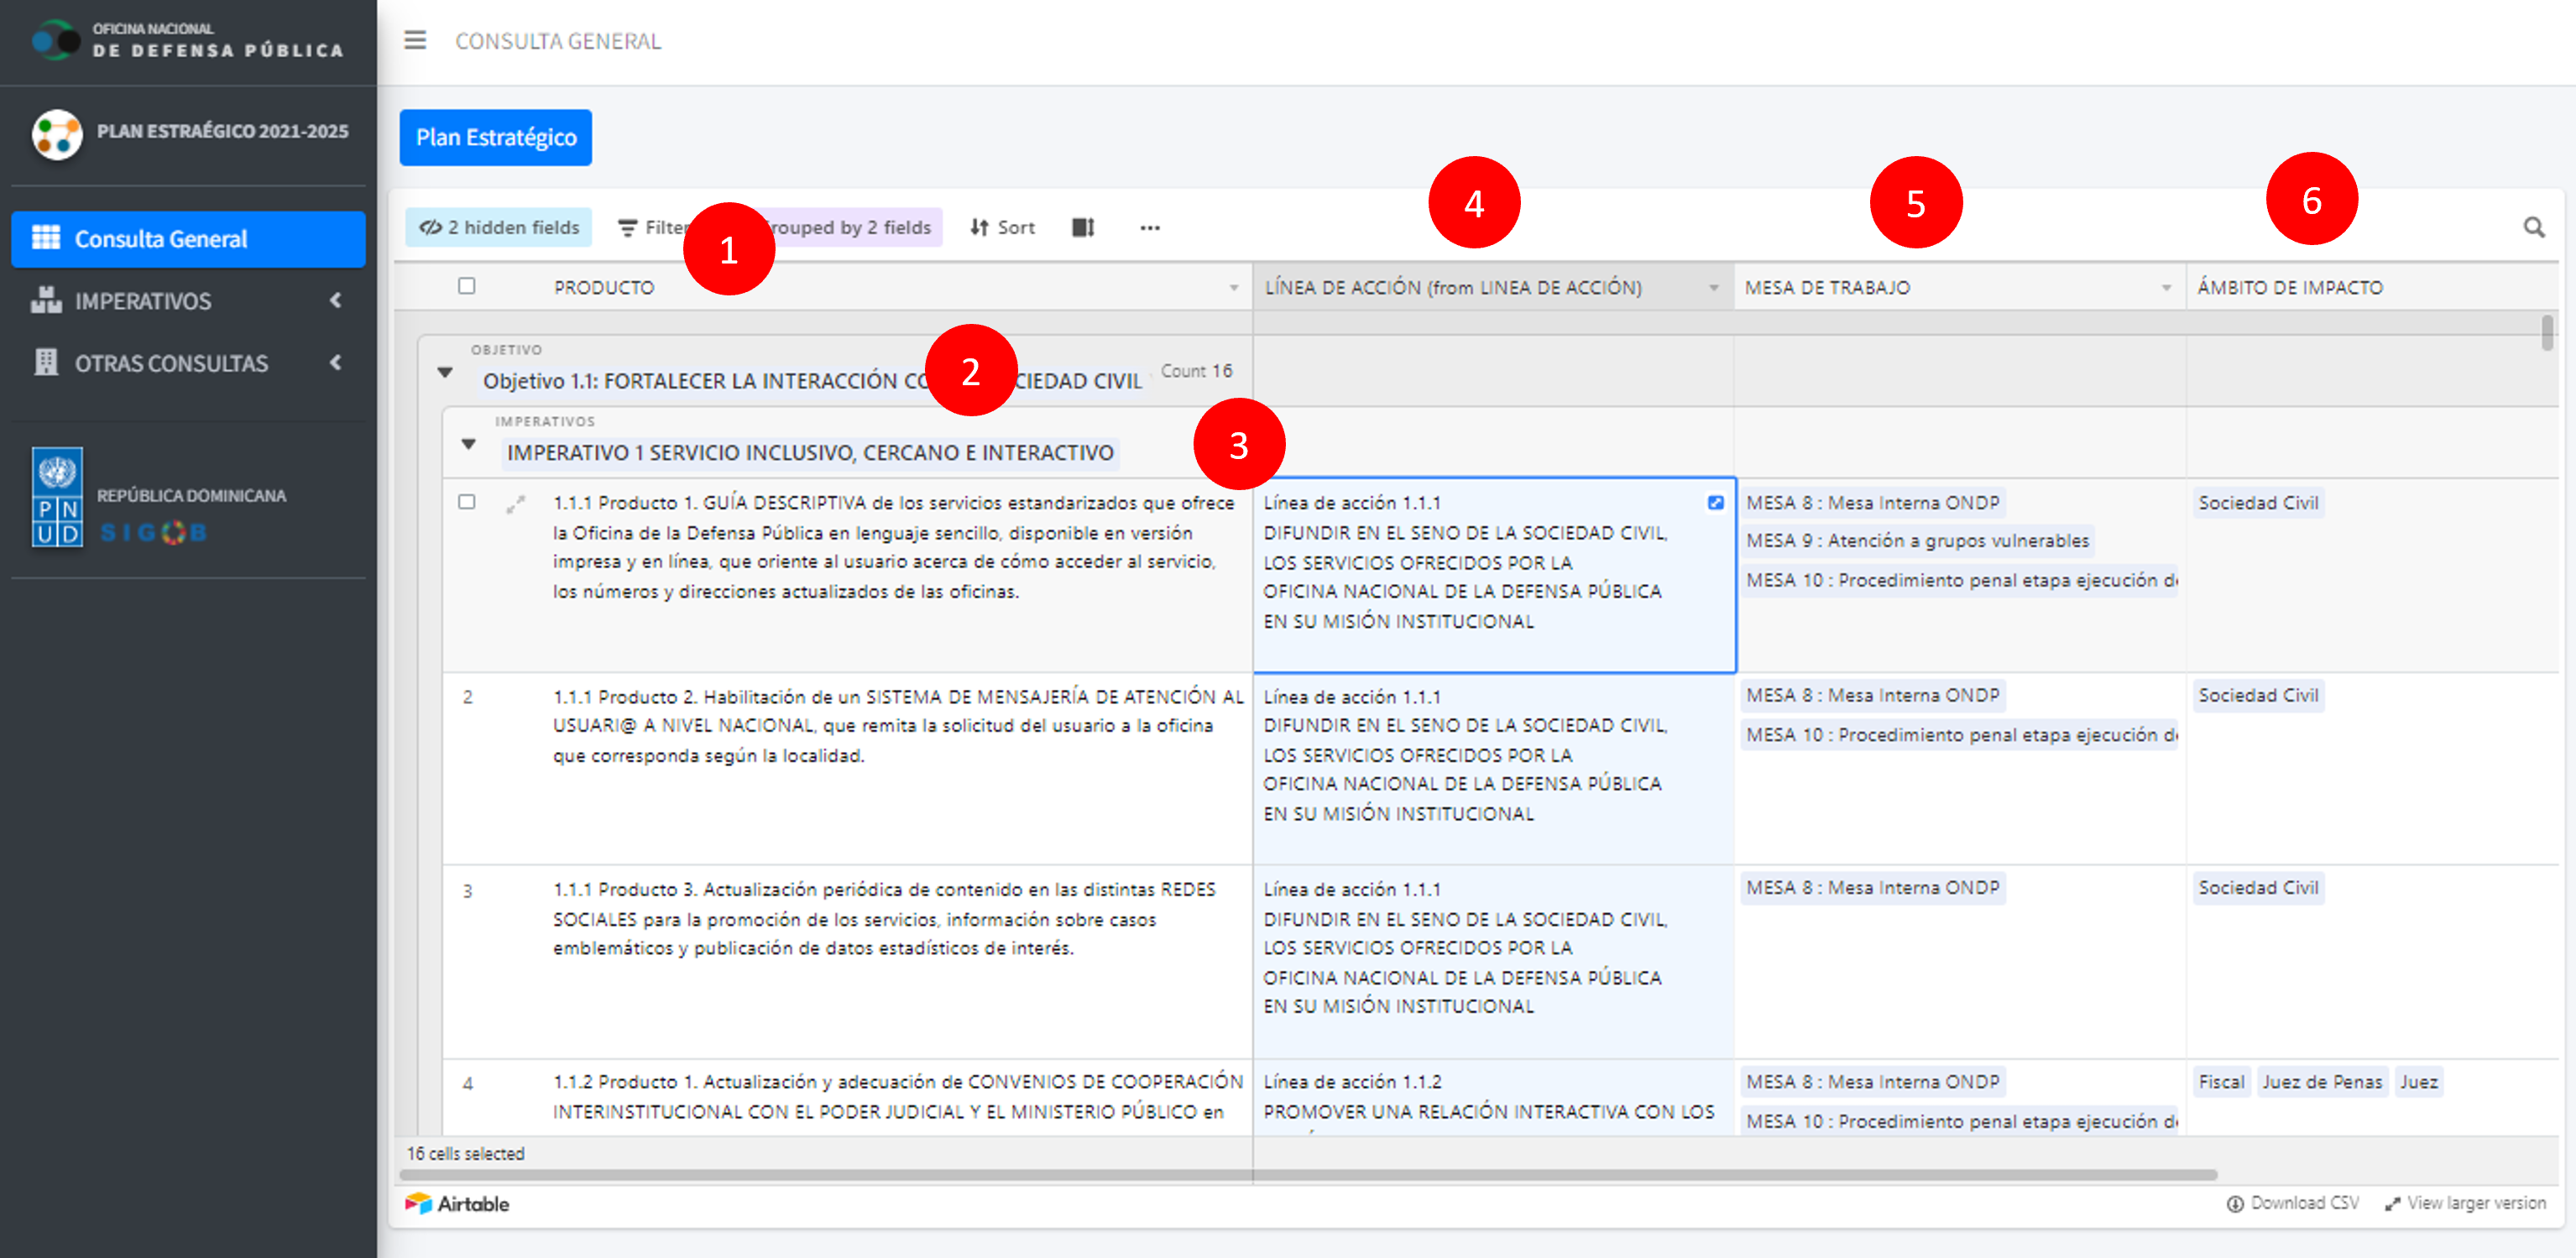Screen dimensions: 2576x1258
Task: Click the horizontal scrollbar at table bottom
Action: (1308, 1174)
